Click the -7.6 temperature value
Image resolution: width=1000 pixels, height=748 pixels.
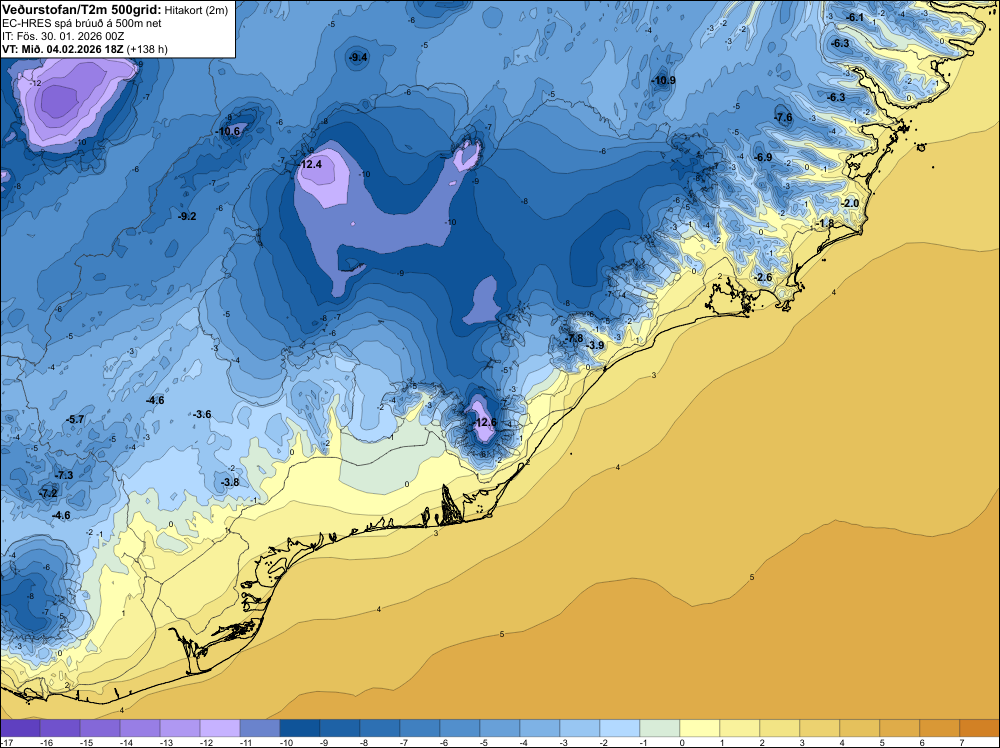(x=783, y=117)
